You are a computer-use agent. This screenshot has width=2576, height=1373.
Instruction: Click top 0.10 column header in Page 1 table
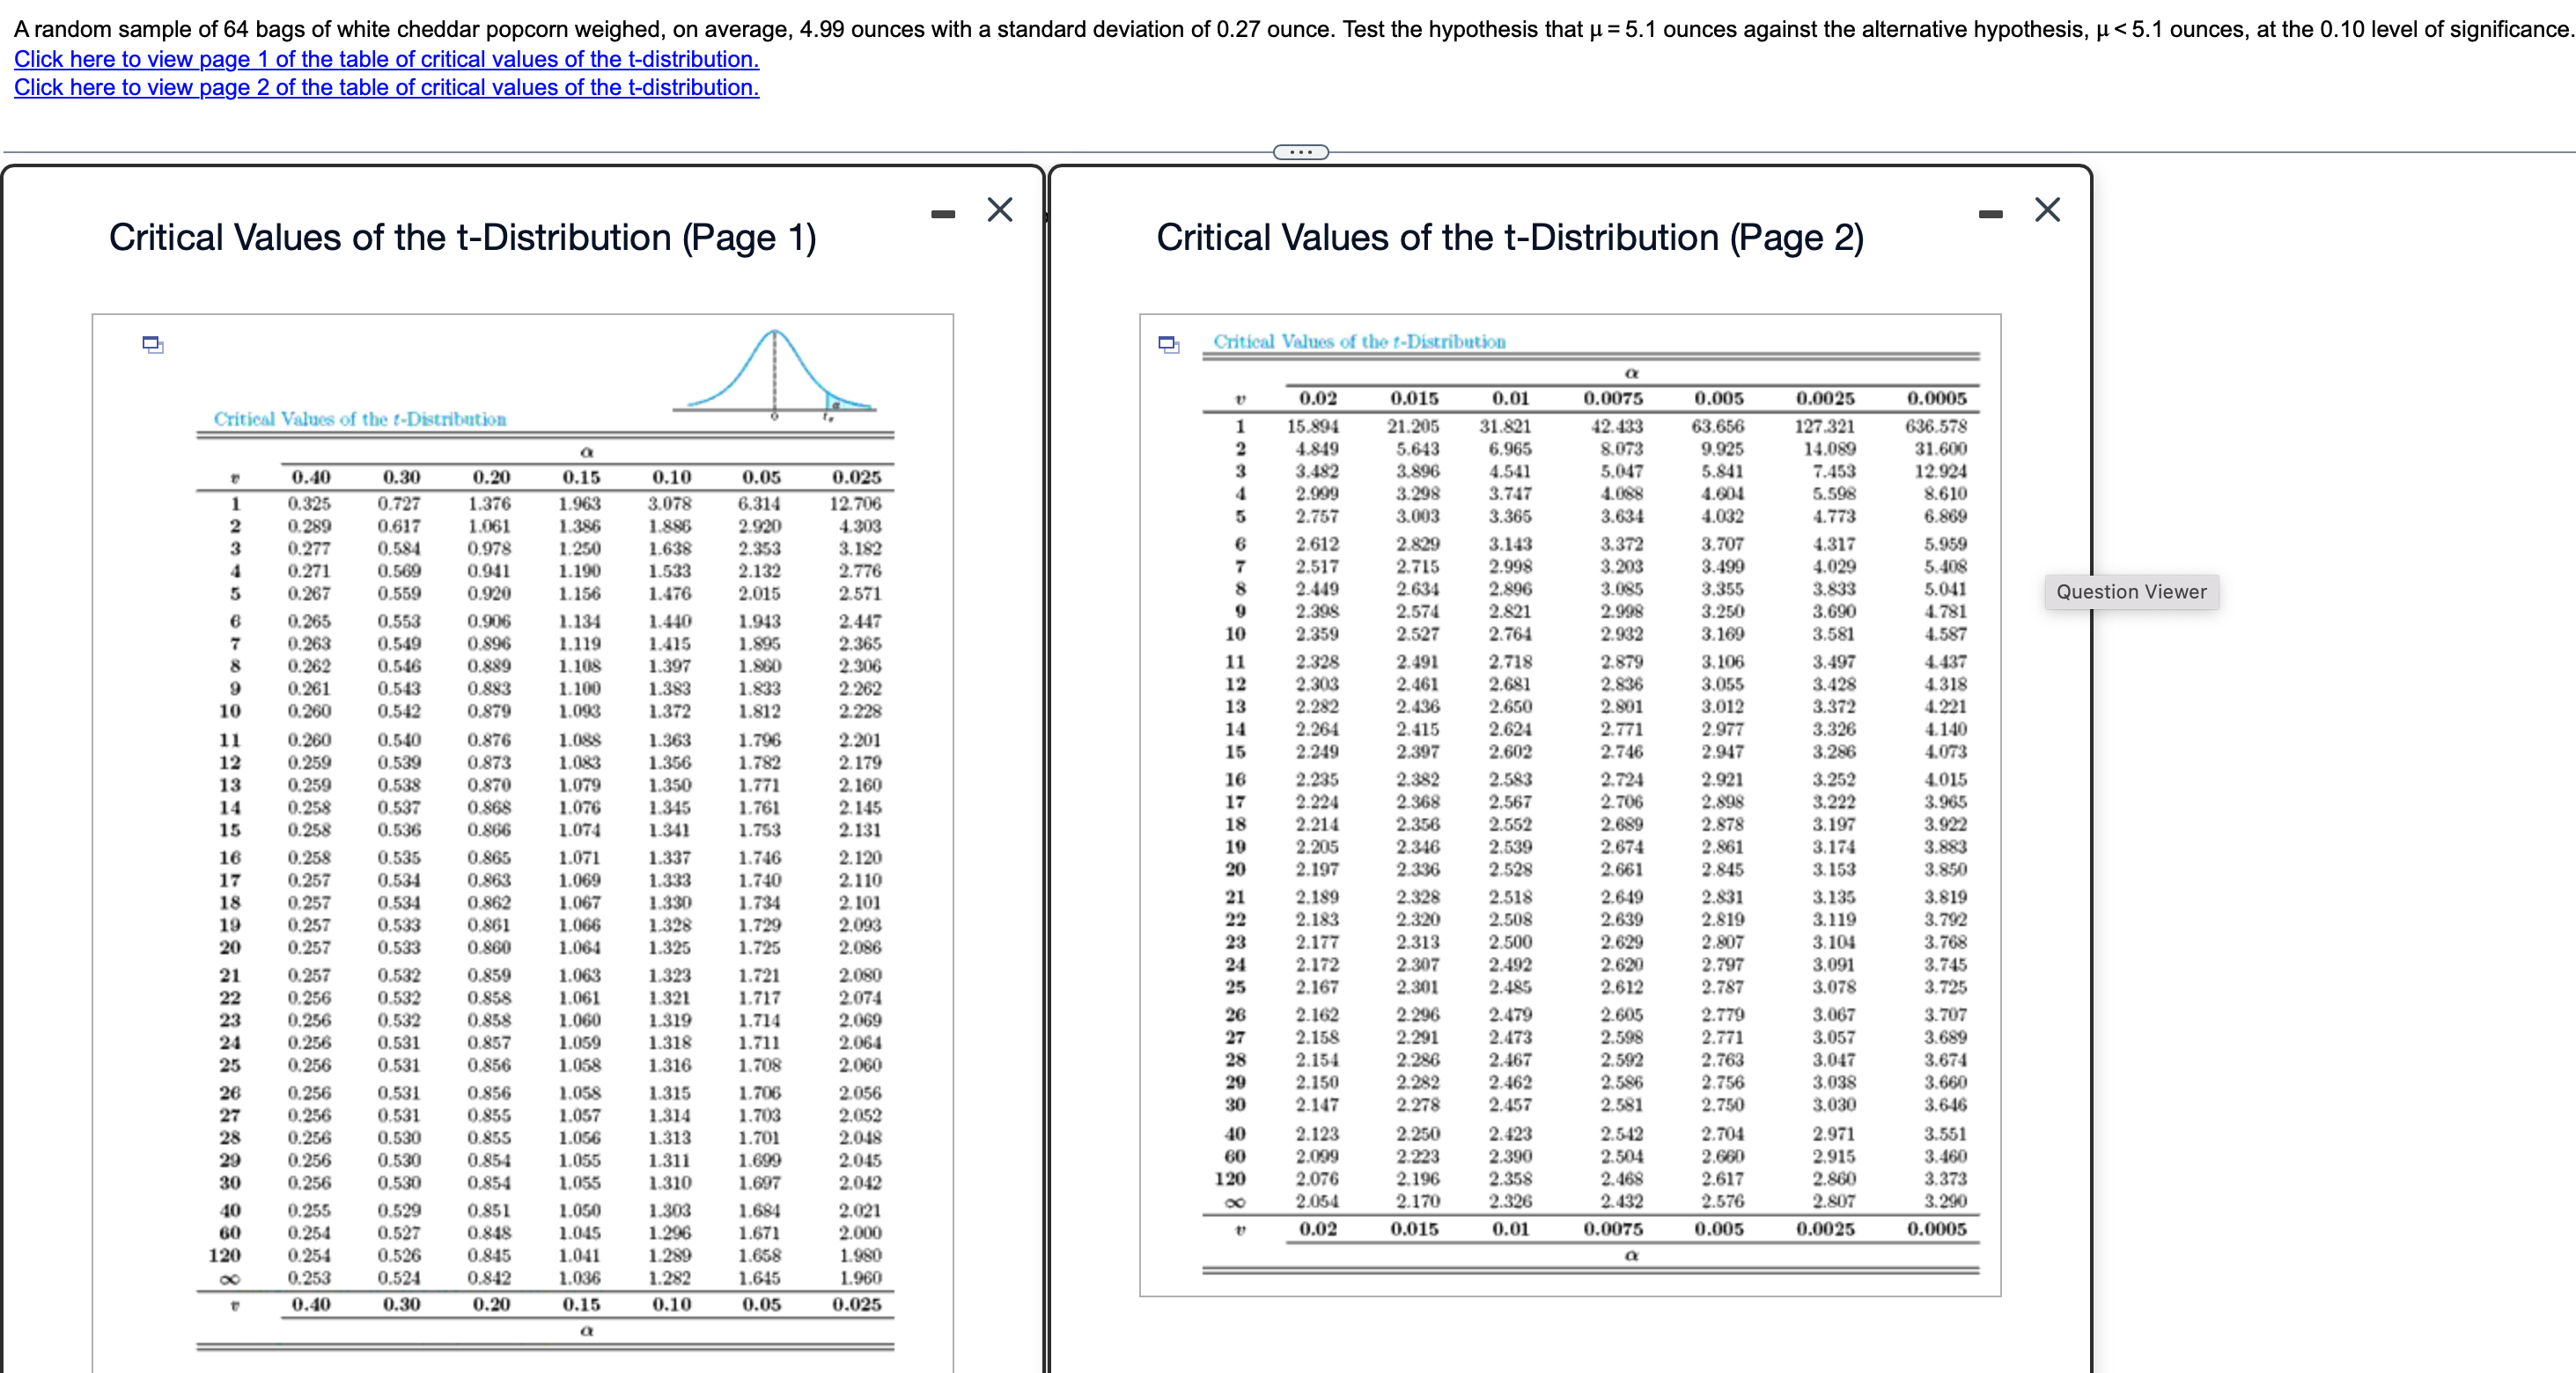671,477
